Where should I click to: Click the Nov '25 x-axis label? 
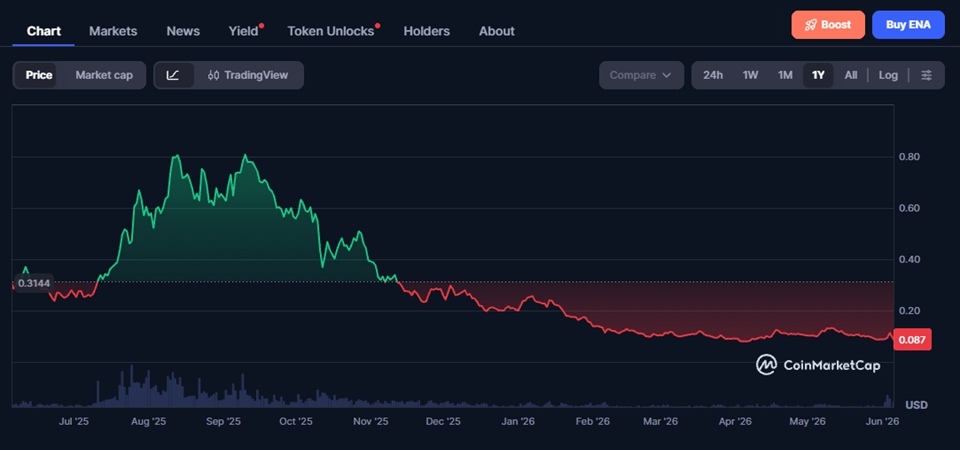(x=371, y=422)
